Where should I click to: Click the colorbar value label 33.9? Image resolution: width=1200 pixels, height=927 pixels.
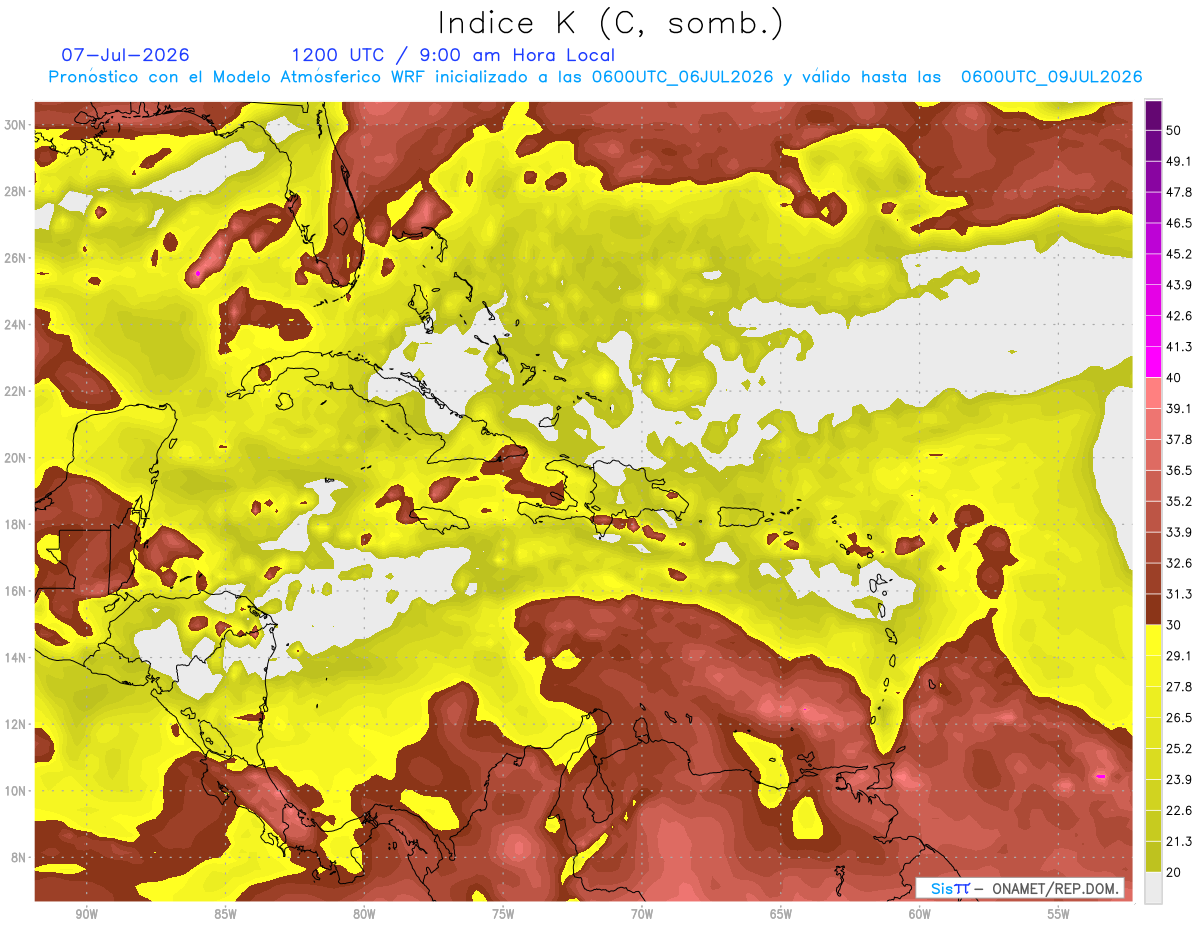pyautogui.click(x=1179, y=532)
